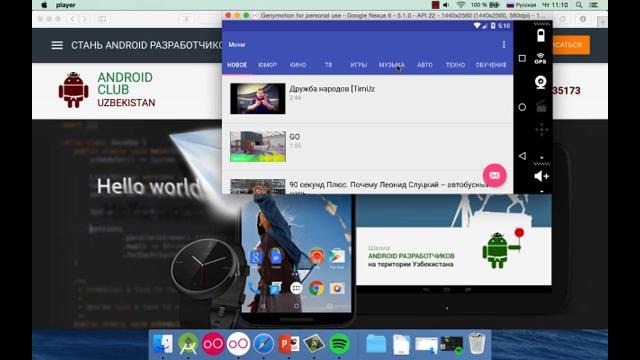Click the ANDROID CLUB heading text
The image size is (640, 360).
(x=125, y=83)
